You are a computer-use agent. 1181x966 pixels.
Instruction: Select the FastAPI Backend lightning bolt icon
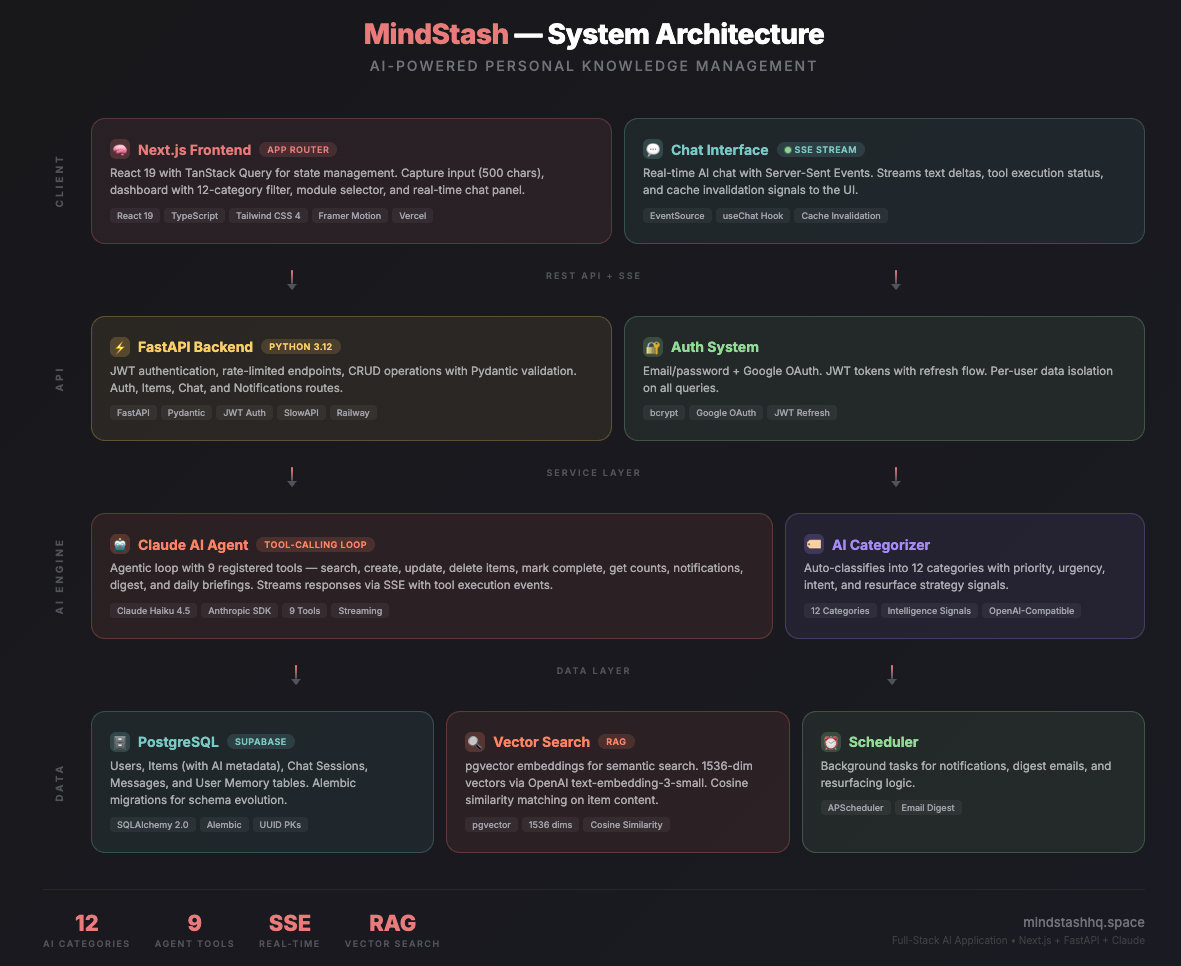click(120, 345)
